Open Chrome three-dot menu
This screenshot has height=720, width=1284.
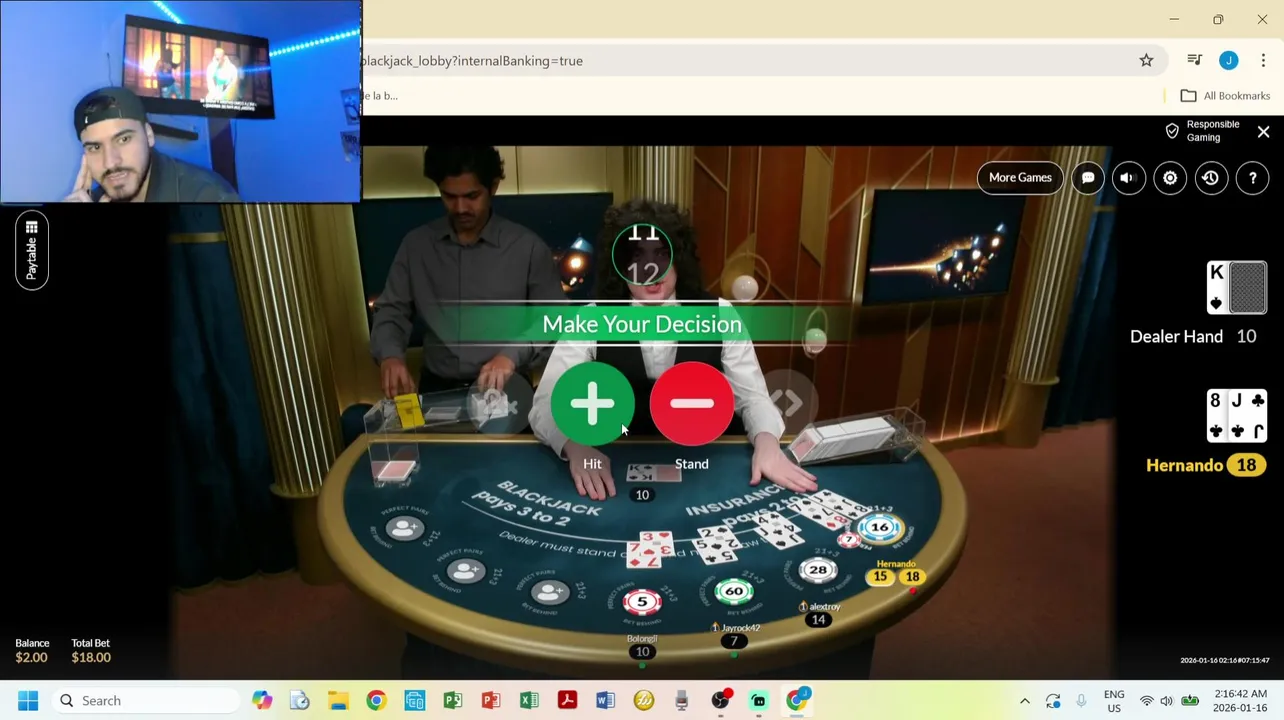coord(1263,61)
